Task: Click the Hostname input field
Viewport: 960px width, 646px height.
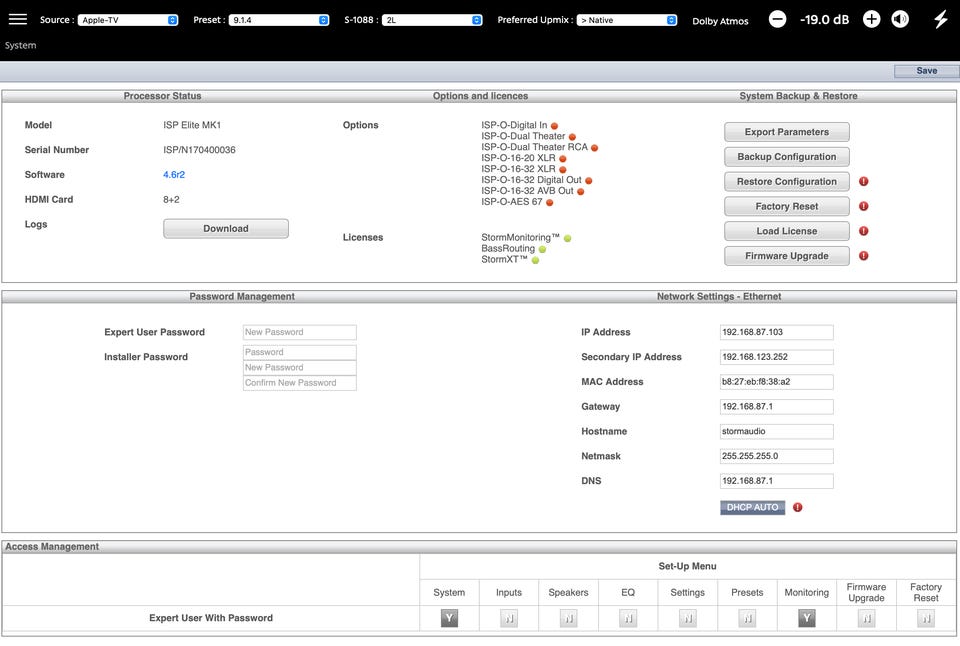Action: [776, 432]
